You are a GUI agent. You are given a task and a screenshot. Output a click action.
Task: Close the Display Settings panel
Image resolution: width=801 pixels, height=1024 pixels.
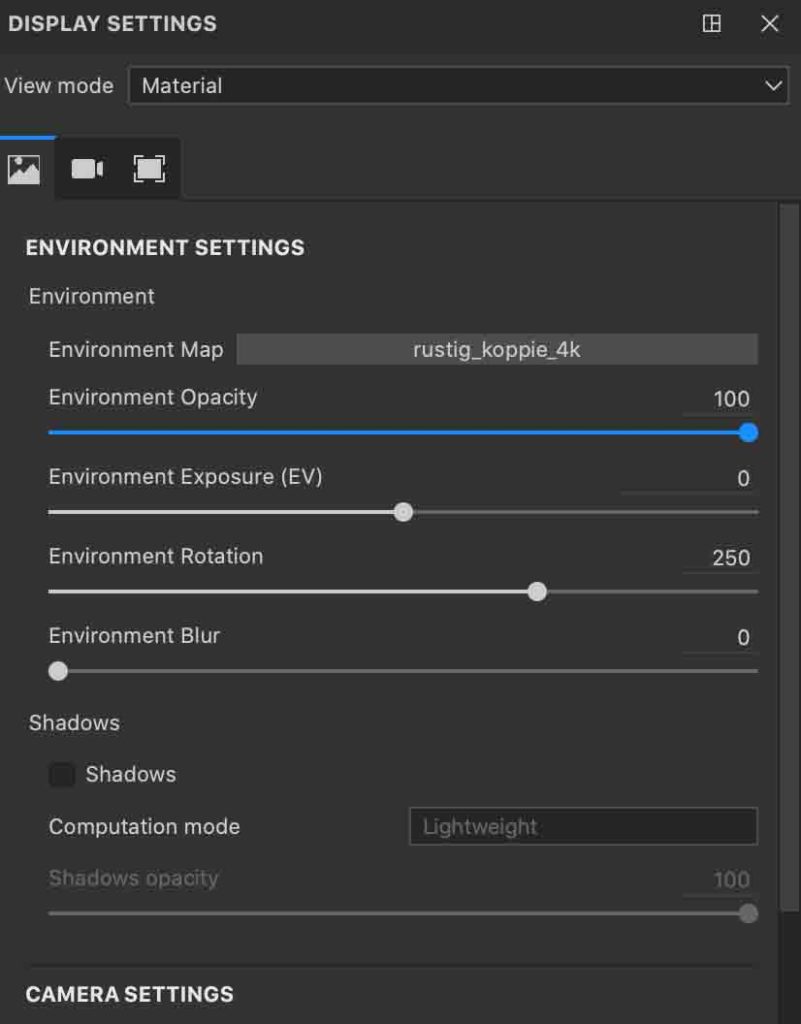(x=769, y=24)
